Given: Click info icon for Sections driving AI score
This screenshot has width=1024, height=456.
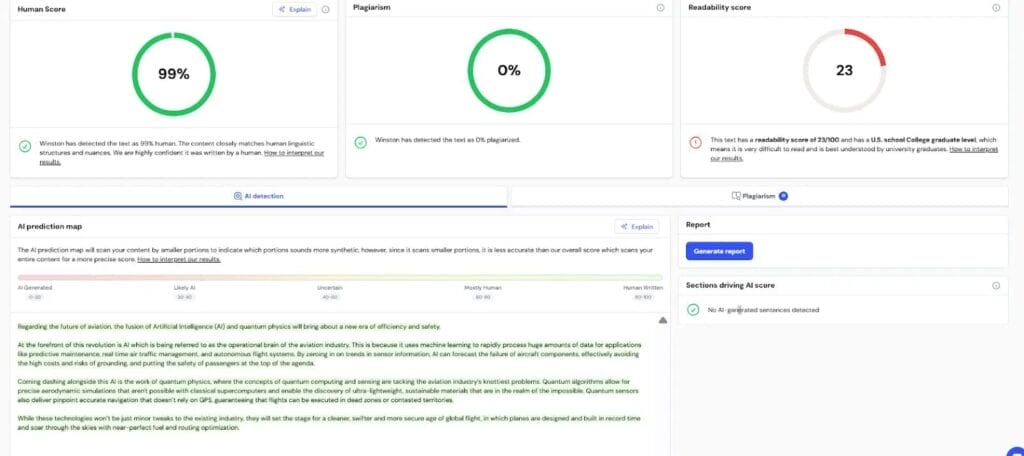Looking at the screenshot, I should 996,285.
